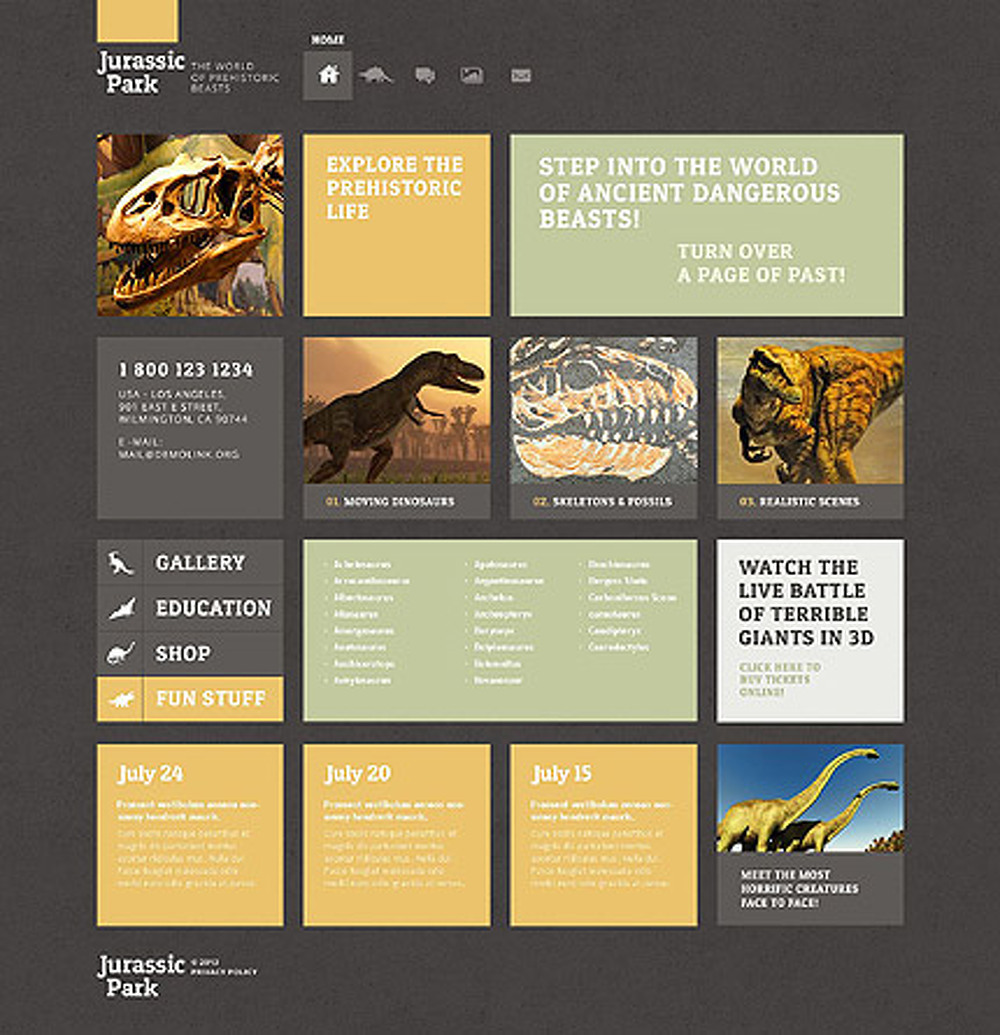
Task: Open the speech bubbles nav icon
Action: (x=424, y=75)
